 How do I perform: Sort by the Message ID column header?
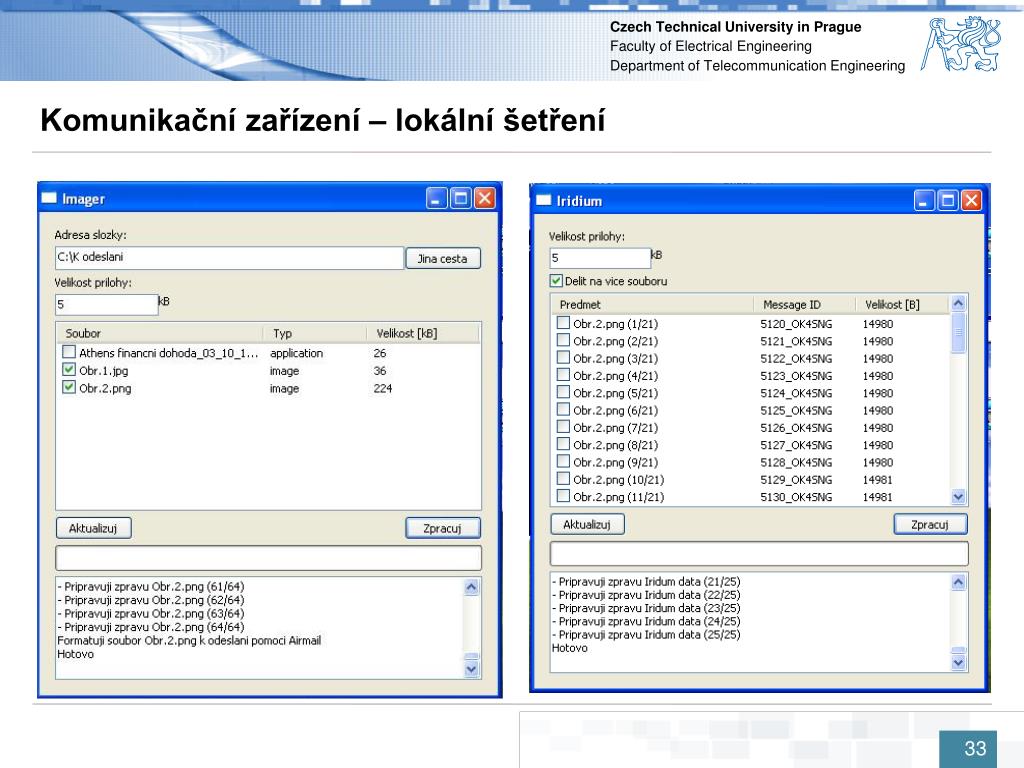[804, 304]
